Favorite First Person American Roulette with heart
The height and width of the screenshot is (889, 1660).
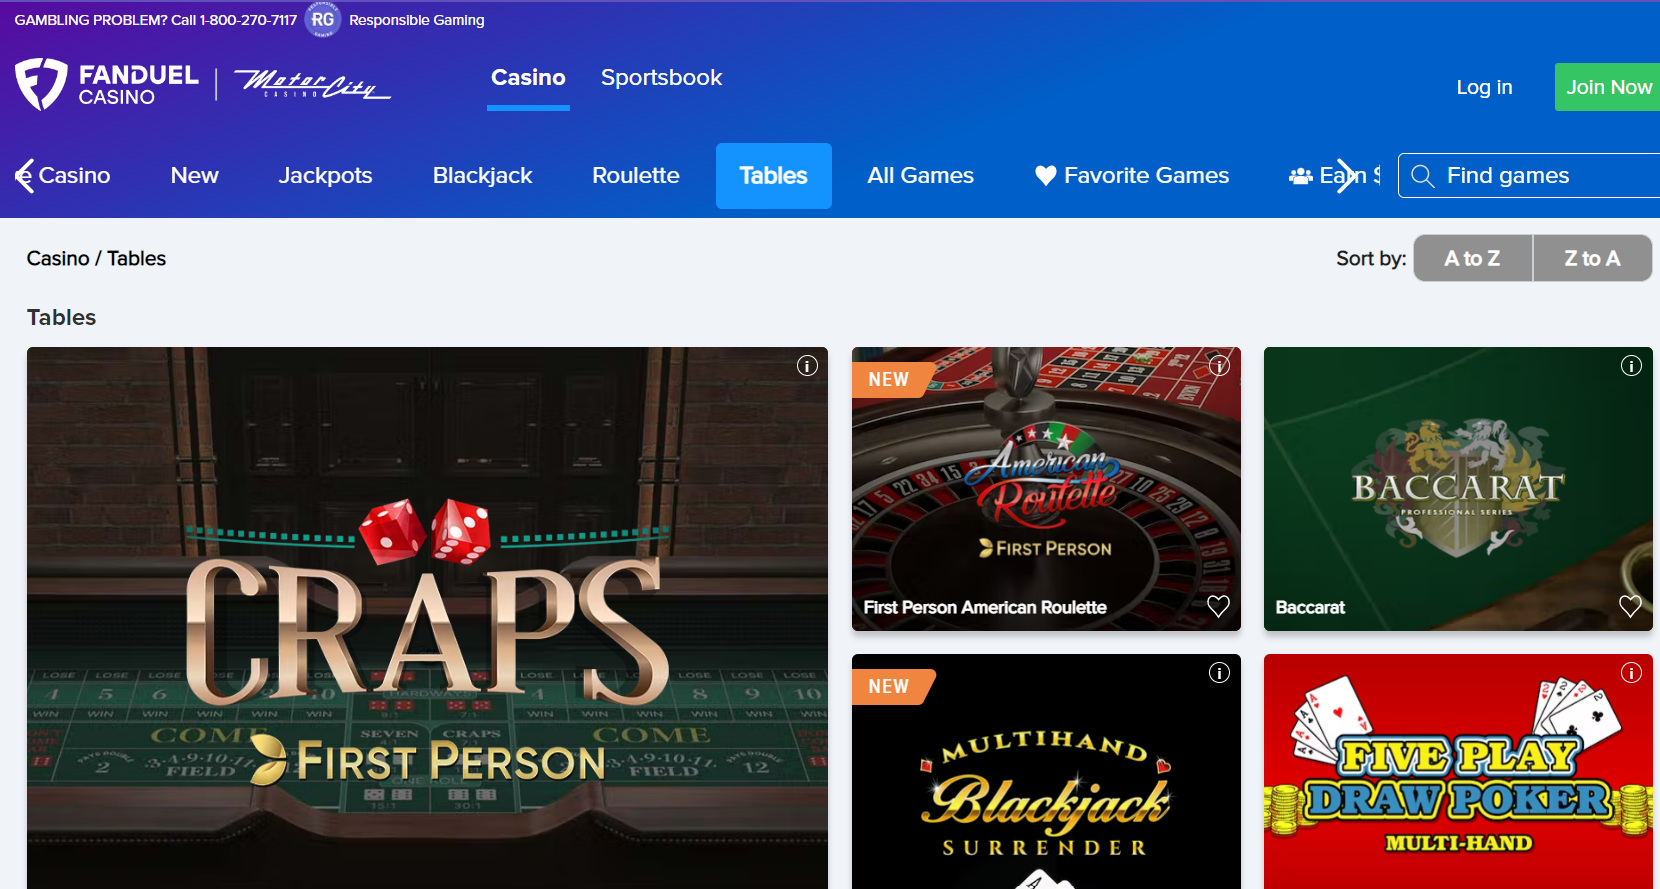(1218, 606)
